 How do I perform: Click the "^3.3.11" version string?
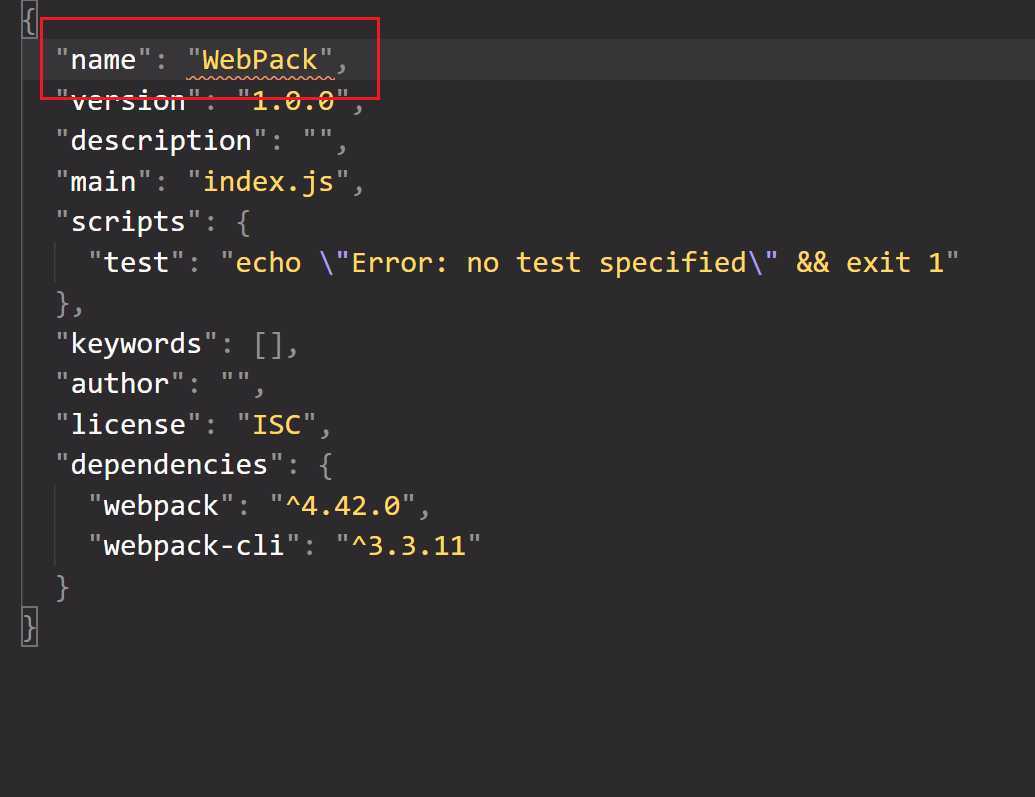(408, 546)
